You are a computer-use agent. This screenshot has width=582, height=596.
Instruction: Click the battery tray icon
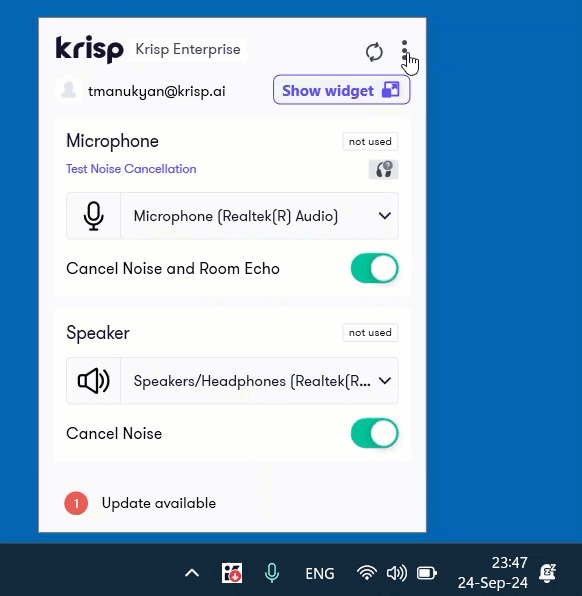(x=427, y=573)
